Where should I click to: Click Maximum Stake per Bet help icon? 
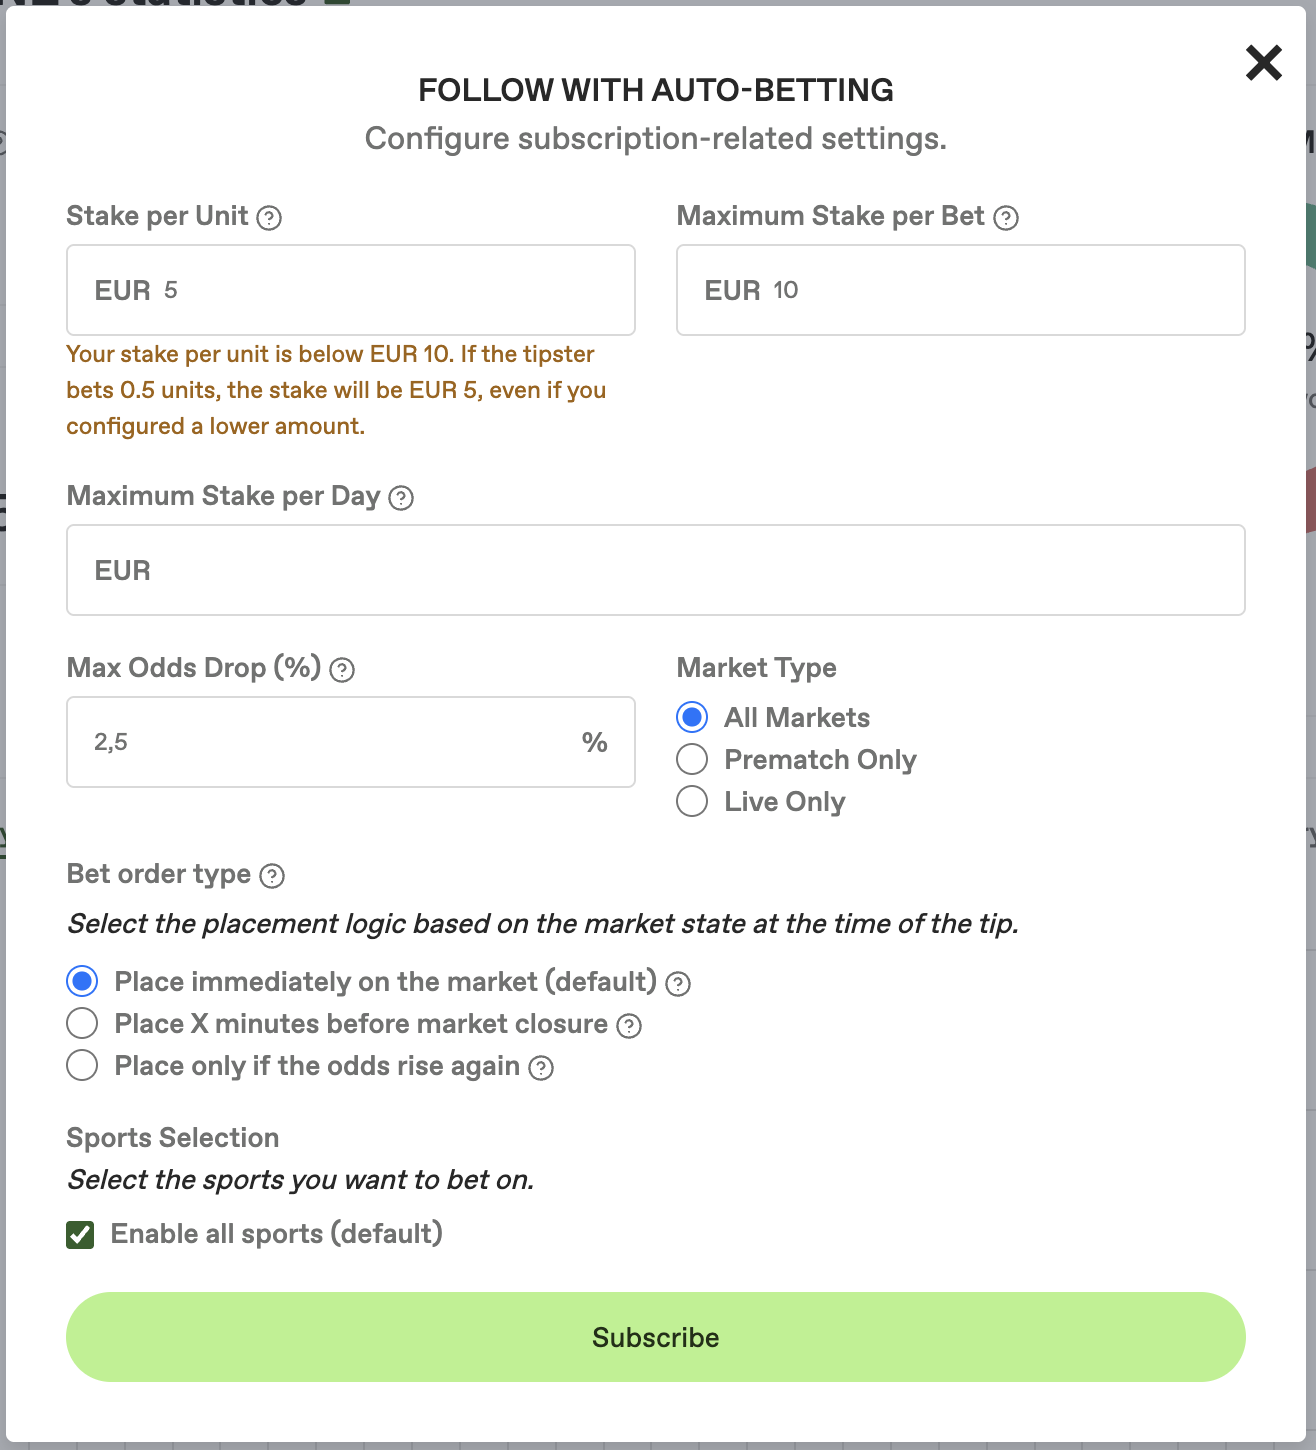(x=1006, y=218)
